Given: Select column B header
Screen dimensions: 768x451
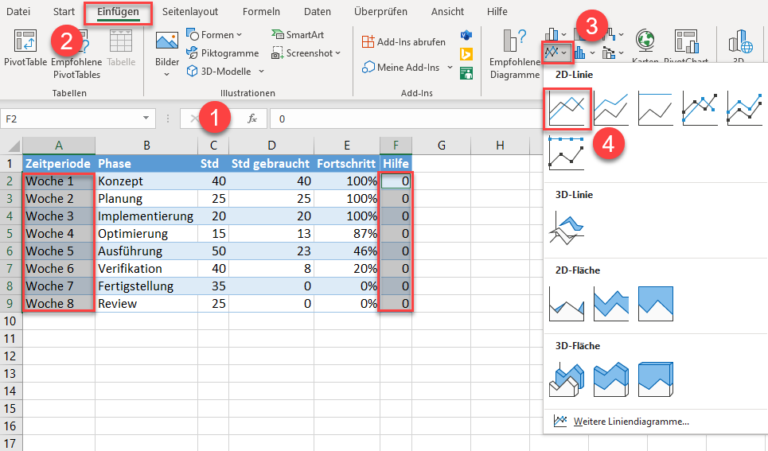Looking at the screenshot, I should tap(146, 145).
